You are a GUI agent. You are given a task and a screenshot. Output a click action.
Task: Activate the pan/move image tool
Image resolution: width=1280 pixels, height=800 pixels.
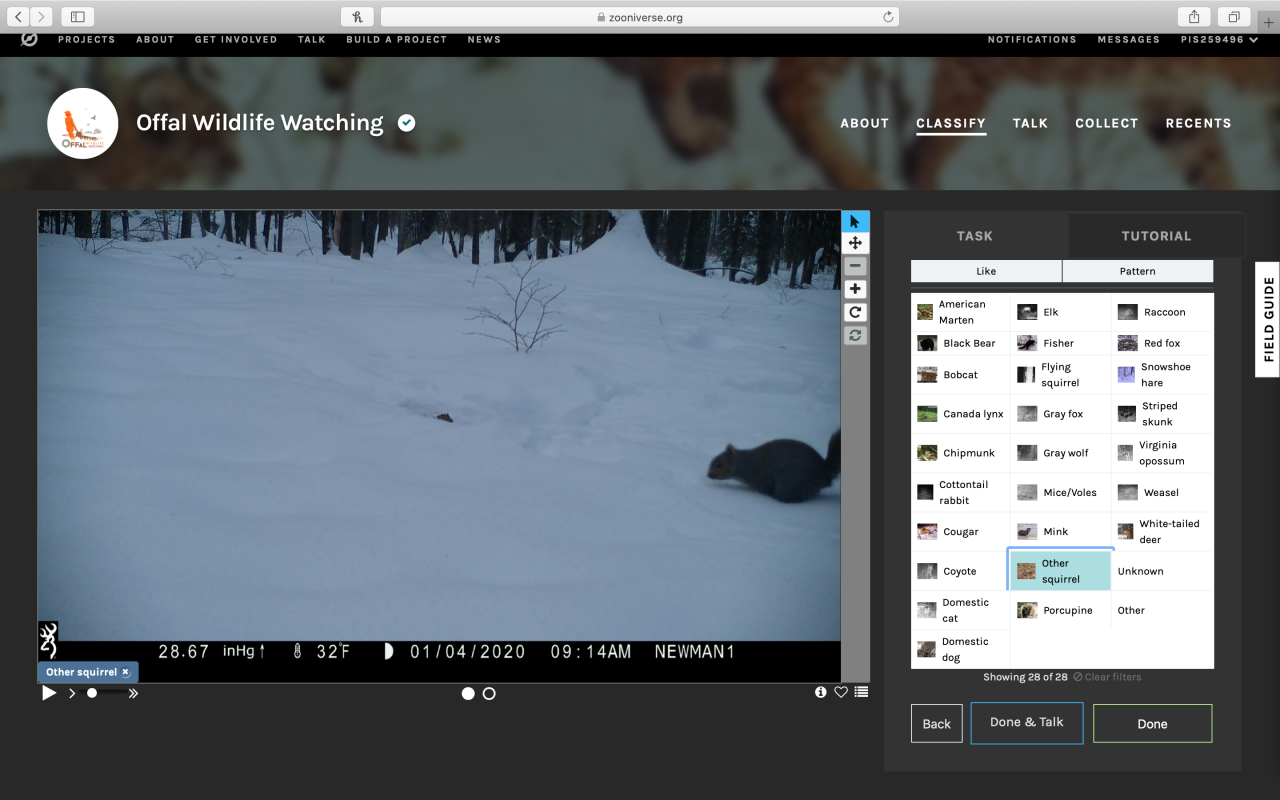point(855,243)
